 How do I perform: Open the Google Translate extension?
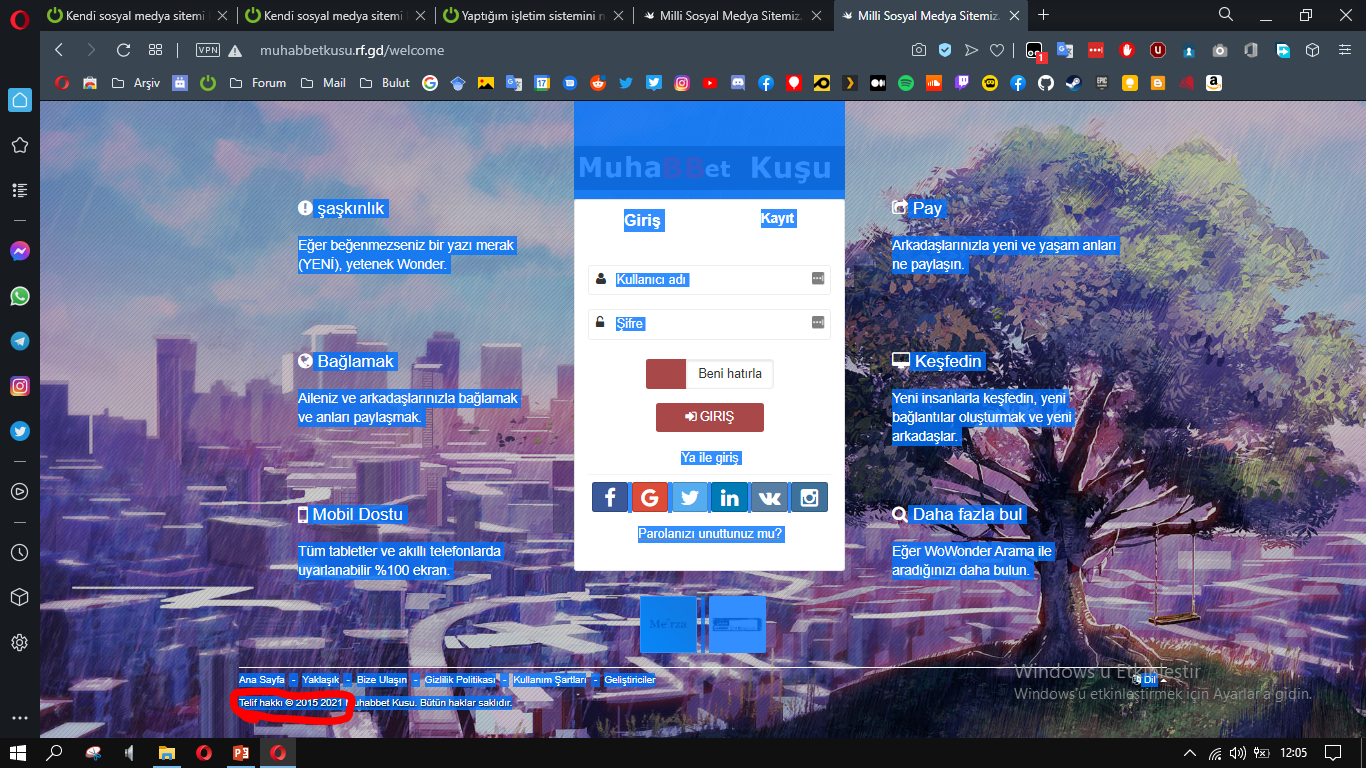1065,50
